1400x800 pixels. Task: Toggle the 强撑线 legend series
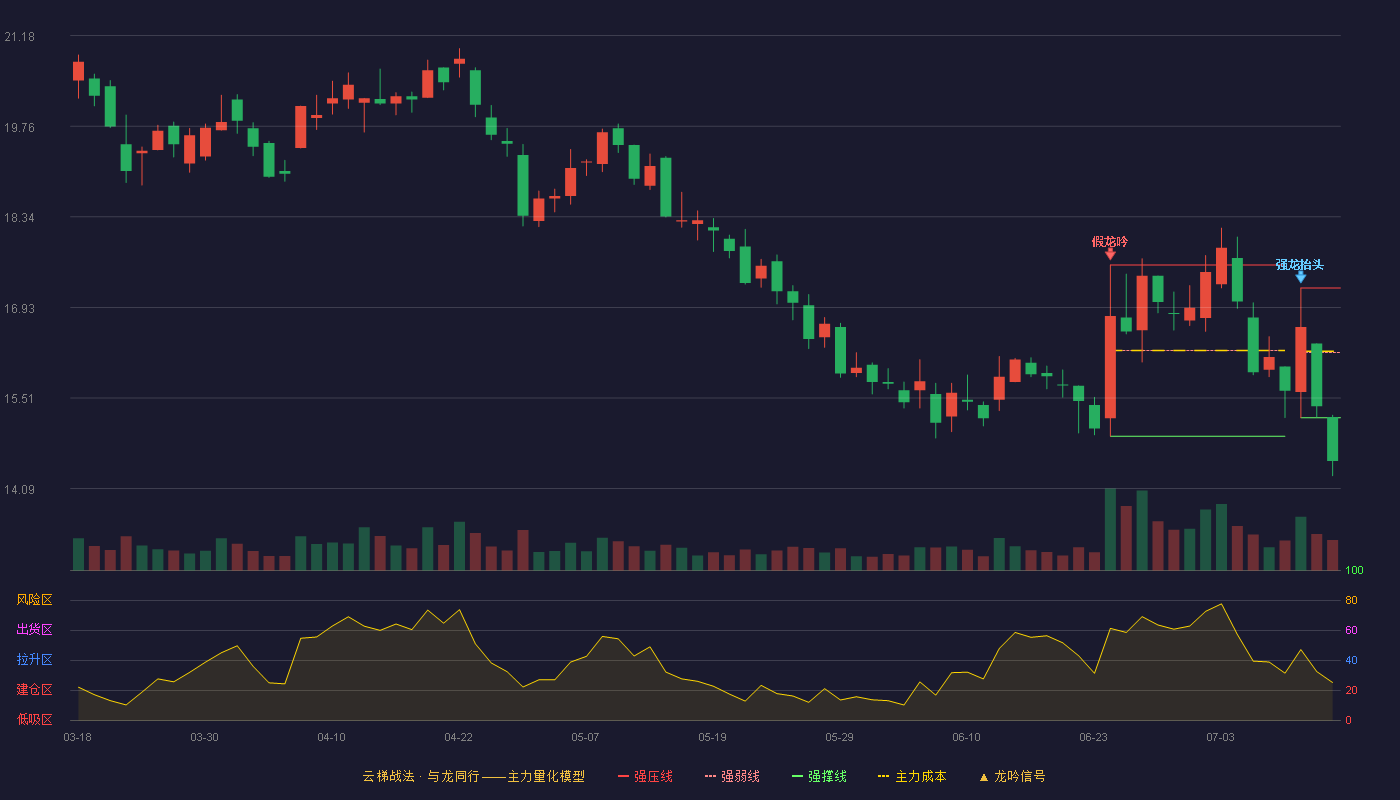pos(819,776)
